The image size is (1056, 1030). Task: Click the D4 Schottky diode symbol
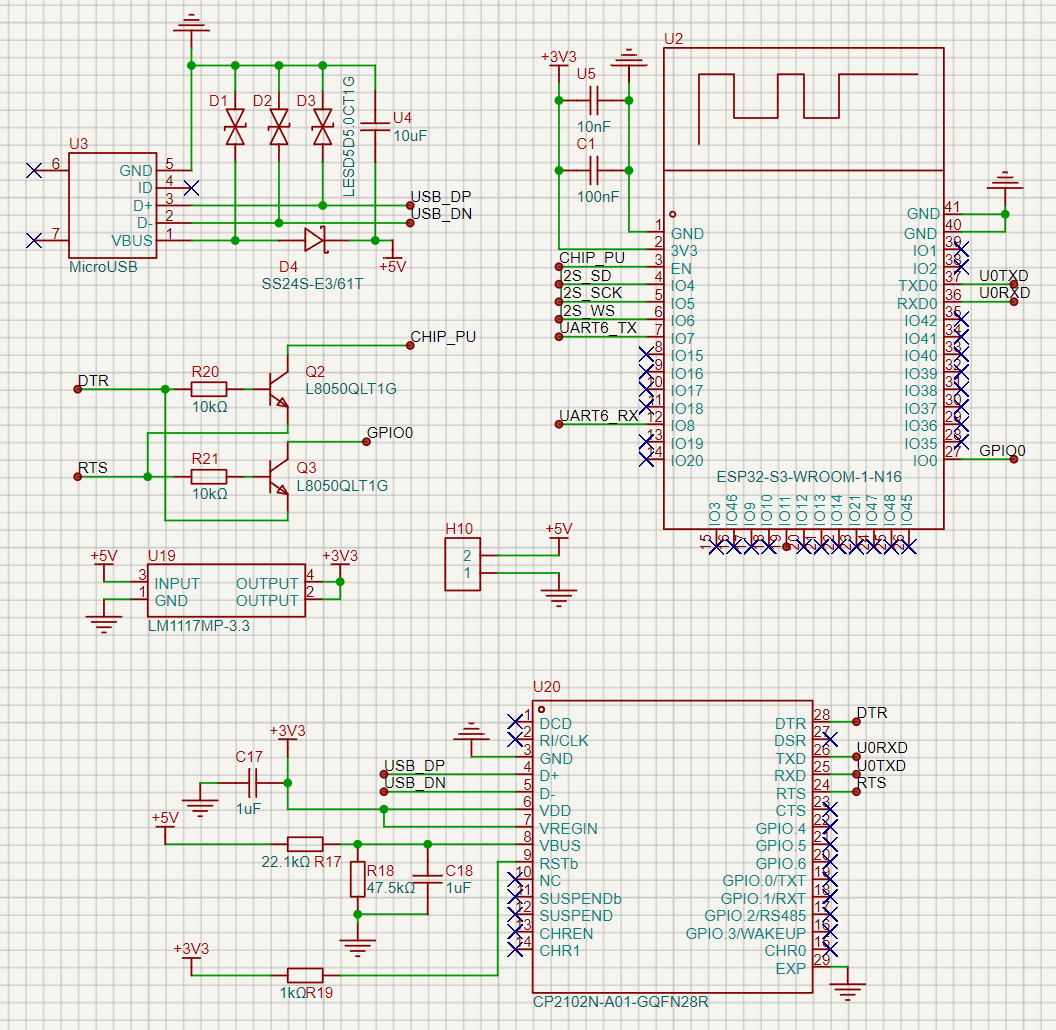tap(314, 240)
